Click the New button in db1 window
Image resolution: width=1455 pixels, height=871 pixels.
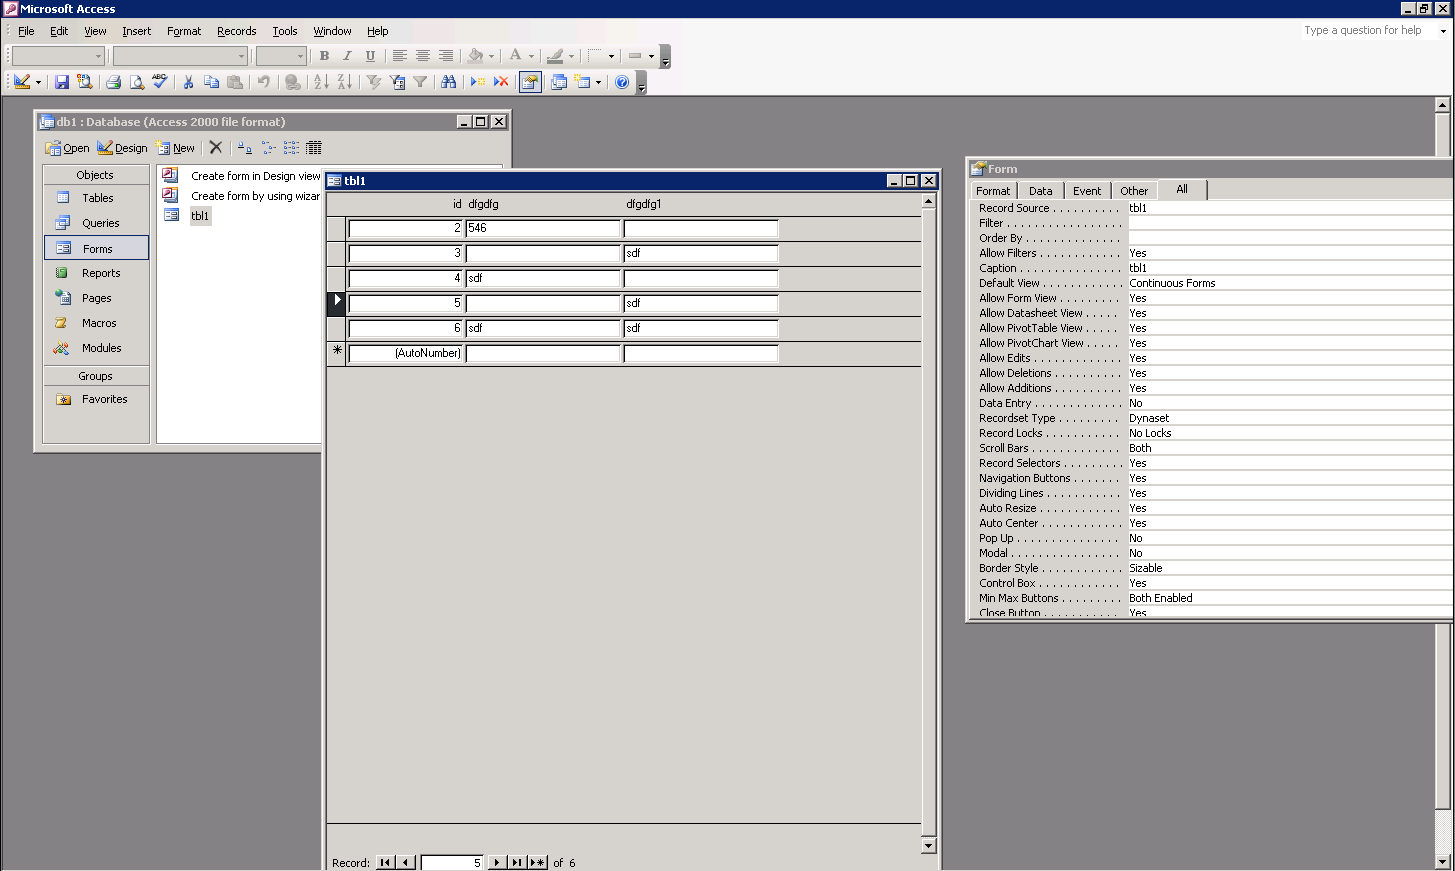pos(176,147)
